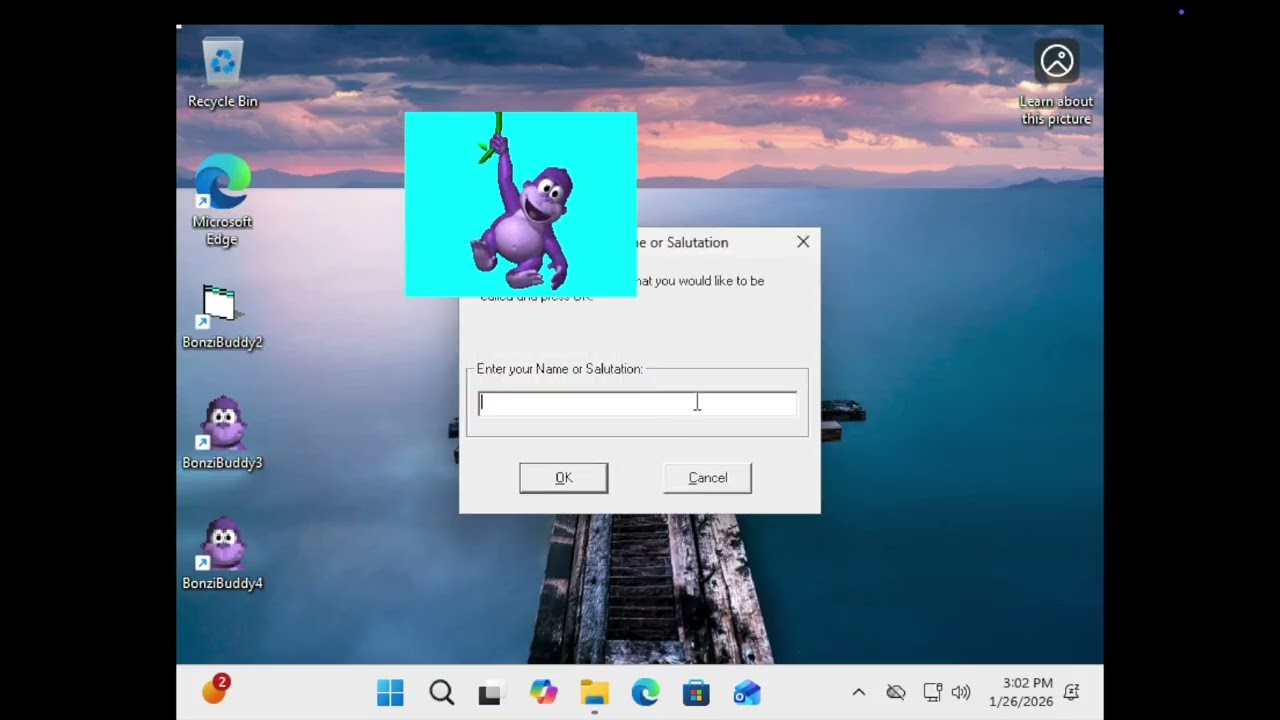Launch Microsoft Edge from the desktop shortcut

pos(222,200)
